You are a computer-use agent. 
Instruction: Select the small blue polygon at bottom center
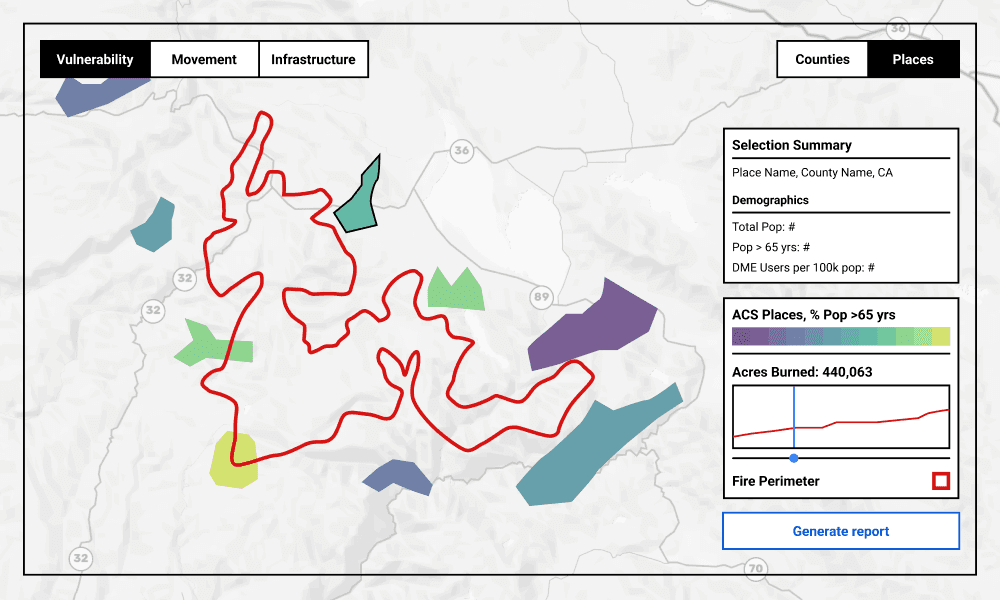pyautogui.click(x=397, y=477)
